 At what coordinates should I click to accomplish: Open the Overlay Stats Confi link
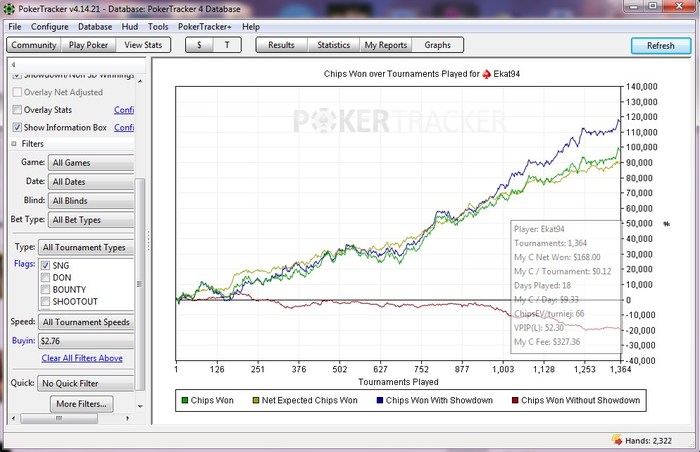coord(124,110)
